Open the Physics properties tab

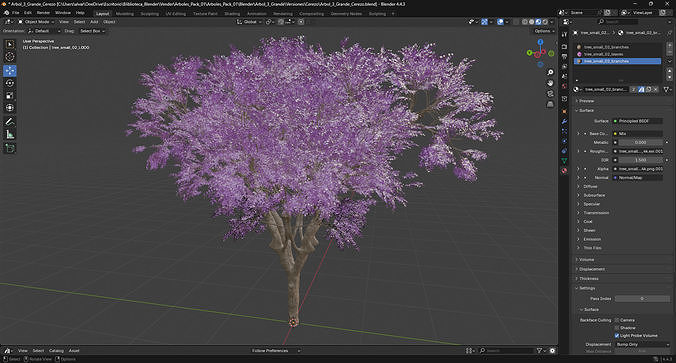(x=564, y=141)
